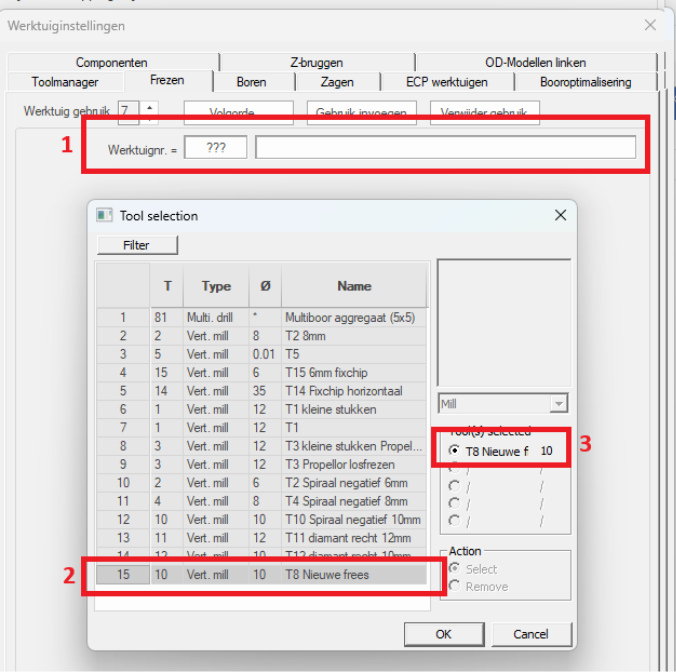Click the tool preview image box
The height and width of the screenshot is (672, 676).
[x=504, y=323]
